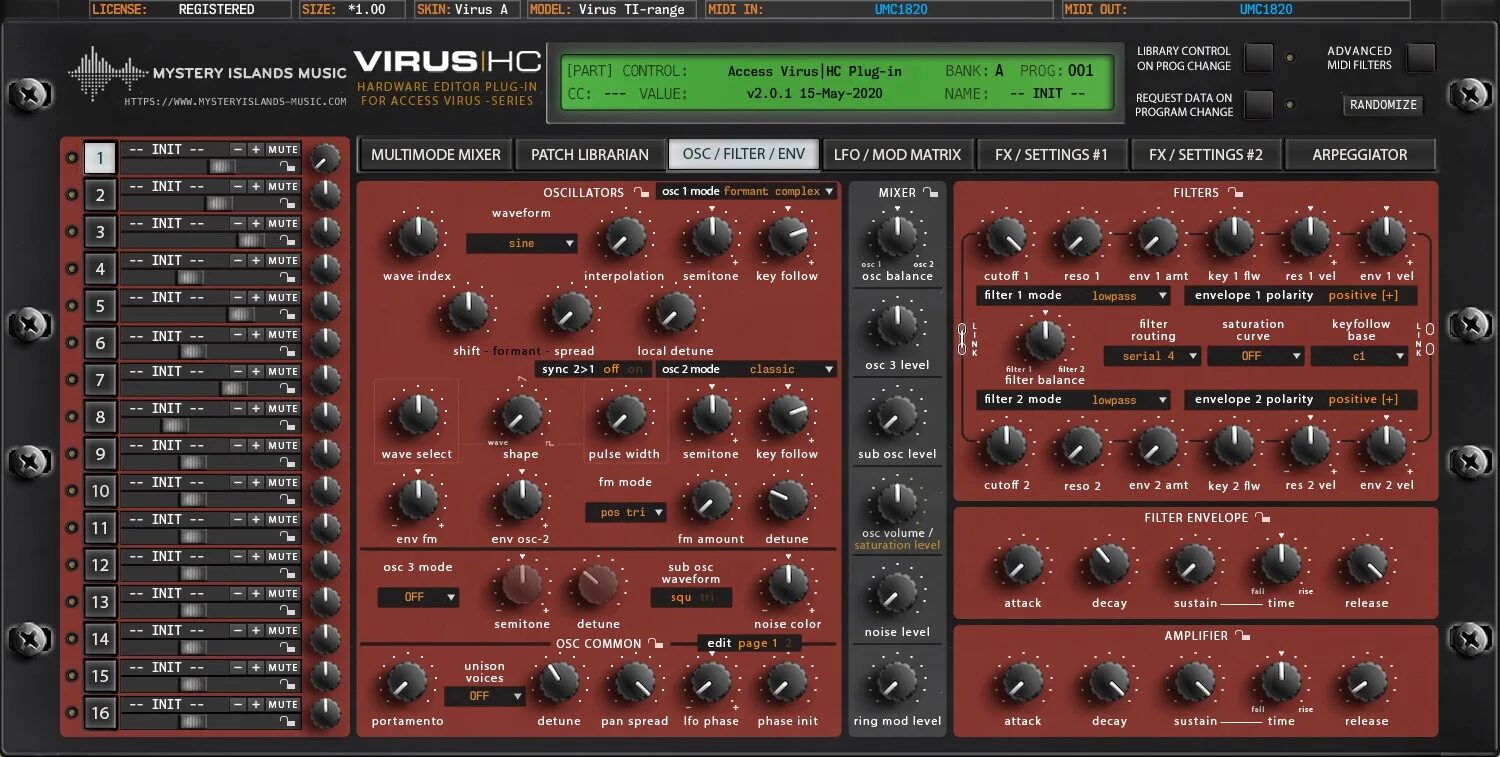The image size is (1500, 757).
Task: Open the osc 3 mode dropdown
Action: click(418, 597)
